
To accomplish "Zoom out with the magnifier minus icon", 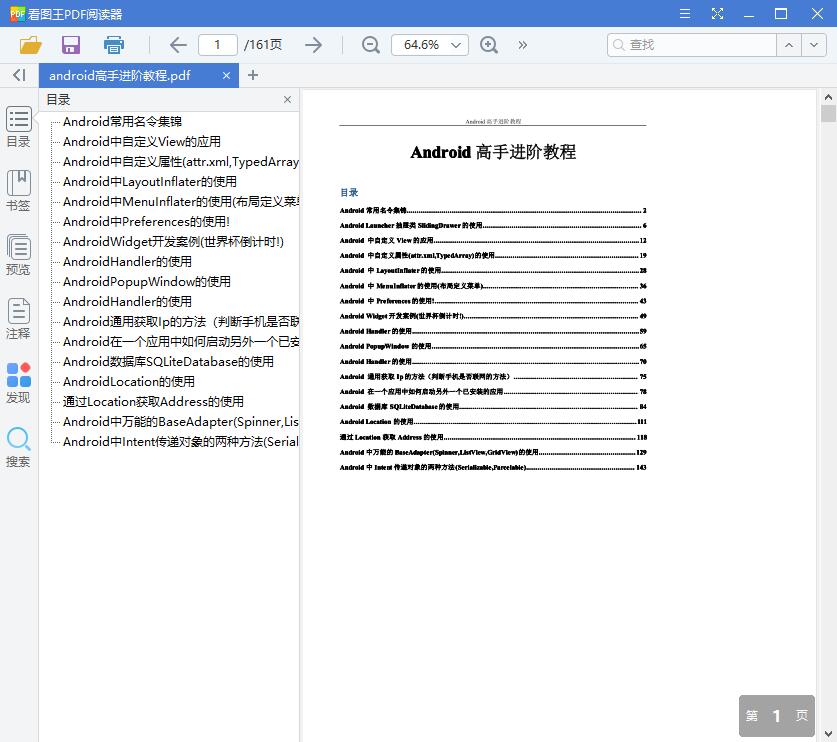I will [370, 44].
